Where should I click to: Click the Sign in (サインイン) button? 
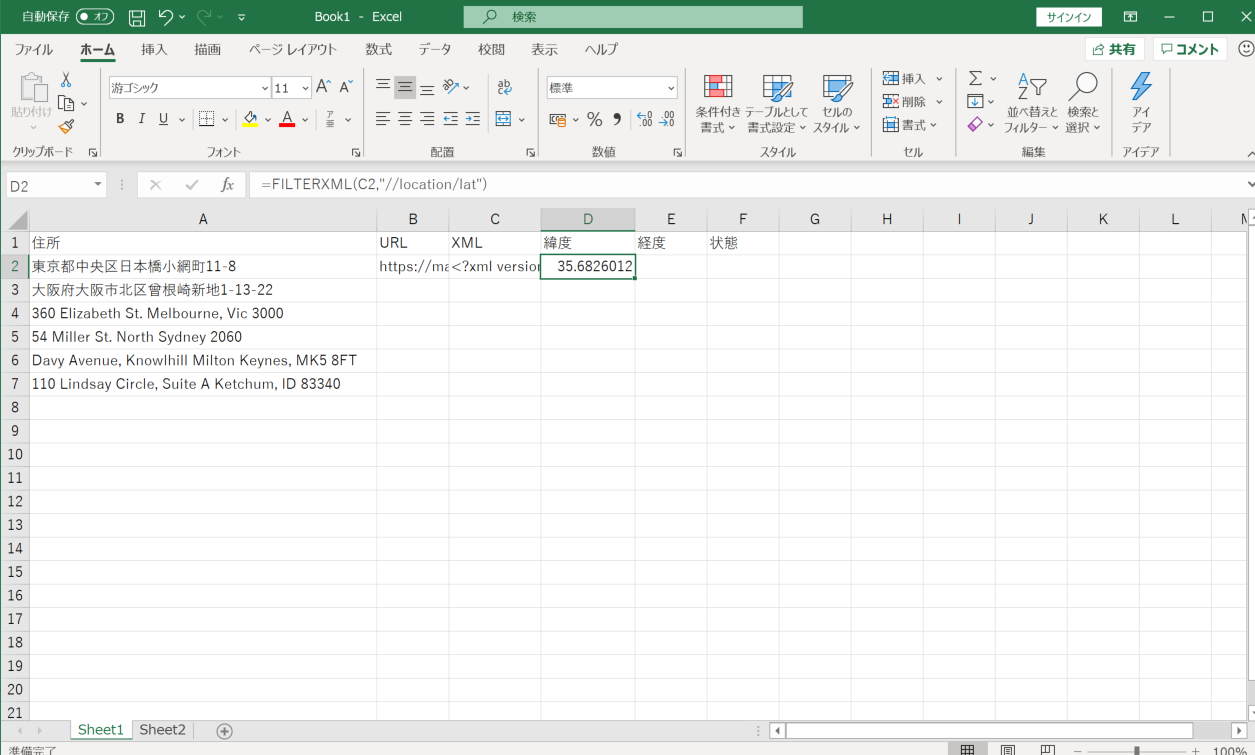pos(1069,17)
